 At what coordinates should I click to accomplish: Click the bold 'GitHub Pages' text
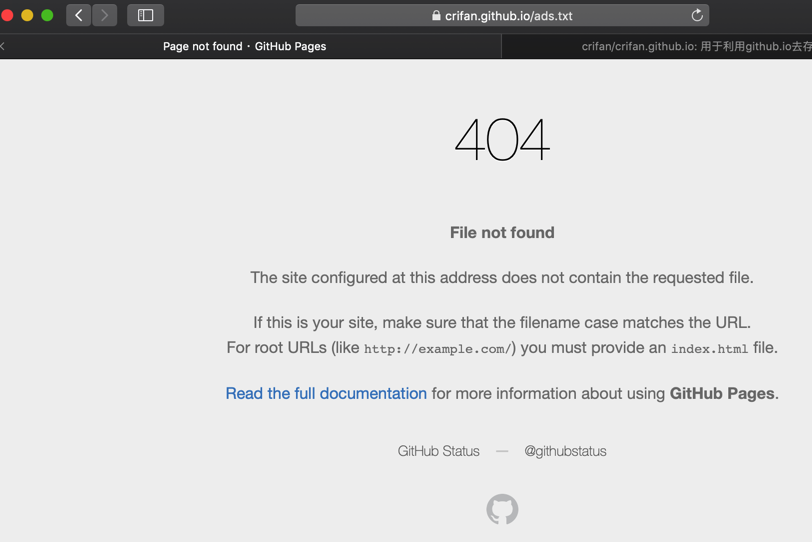click(722, 393)
